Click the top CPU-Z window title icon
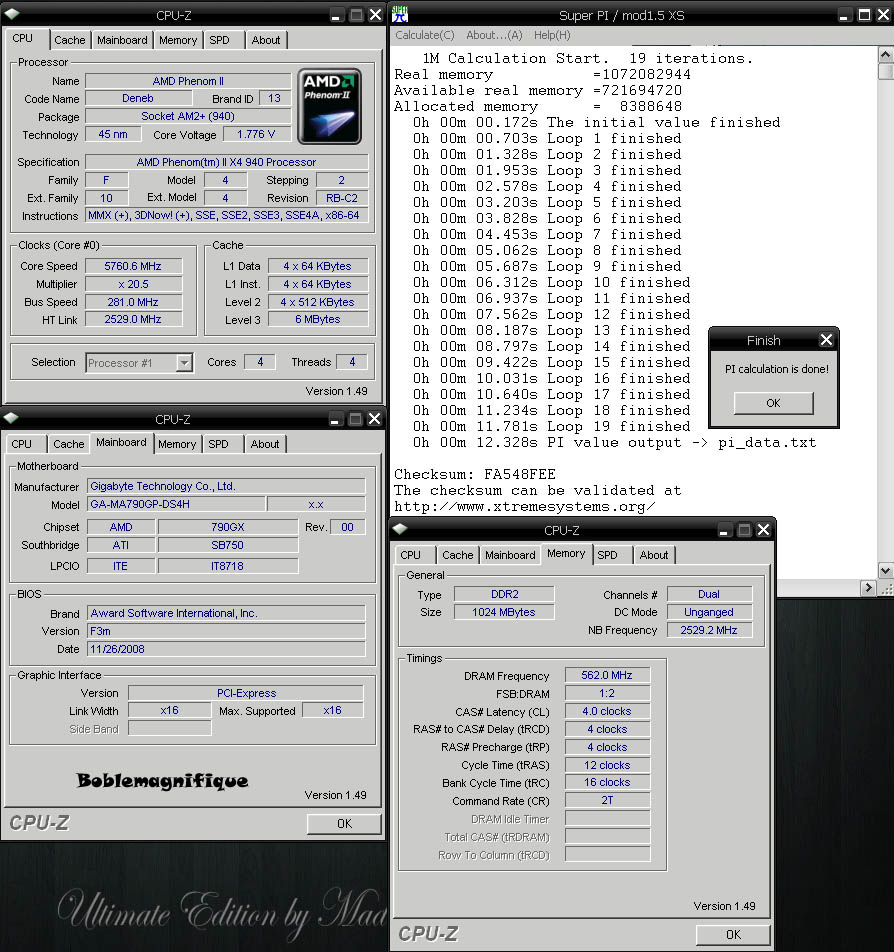 [x=12, y=13]
